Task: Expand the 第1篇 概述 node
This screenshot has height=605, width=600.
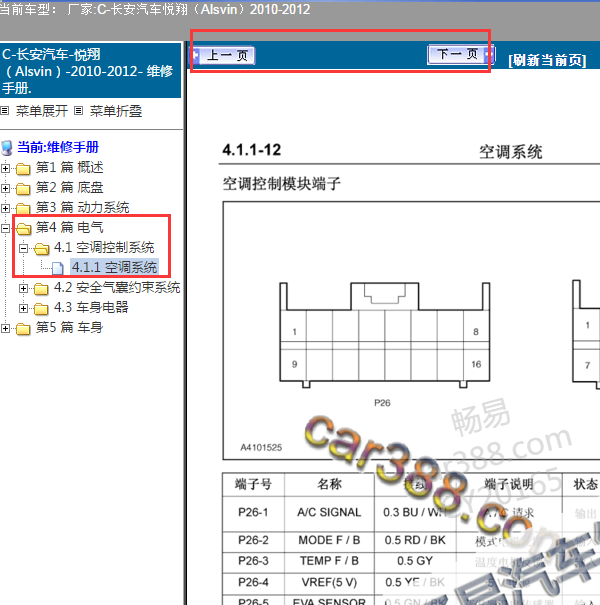Action: [x=5, y=168]
